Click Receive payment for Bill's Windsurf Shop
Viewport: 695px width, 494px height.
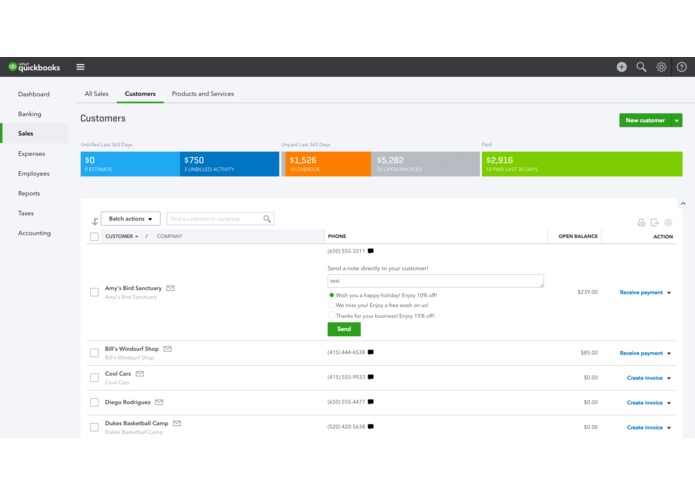click(x=641, y=353)
